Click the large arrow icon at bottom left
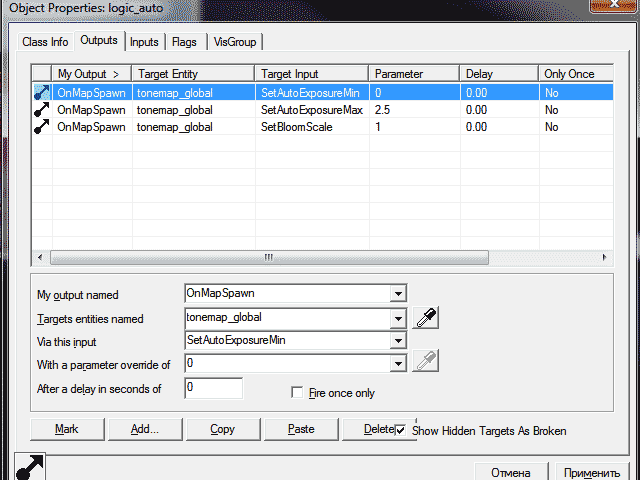640x480 pixels. 31,468
